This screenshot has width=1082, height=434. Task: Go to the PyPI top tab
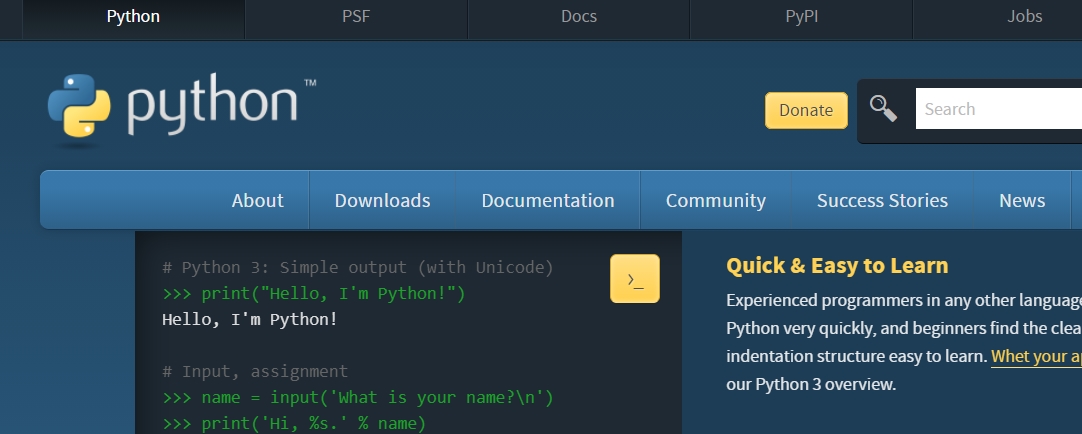pyautogui.click(x=802, y=17)
